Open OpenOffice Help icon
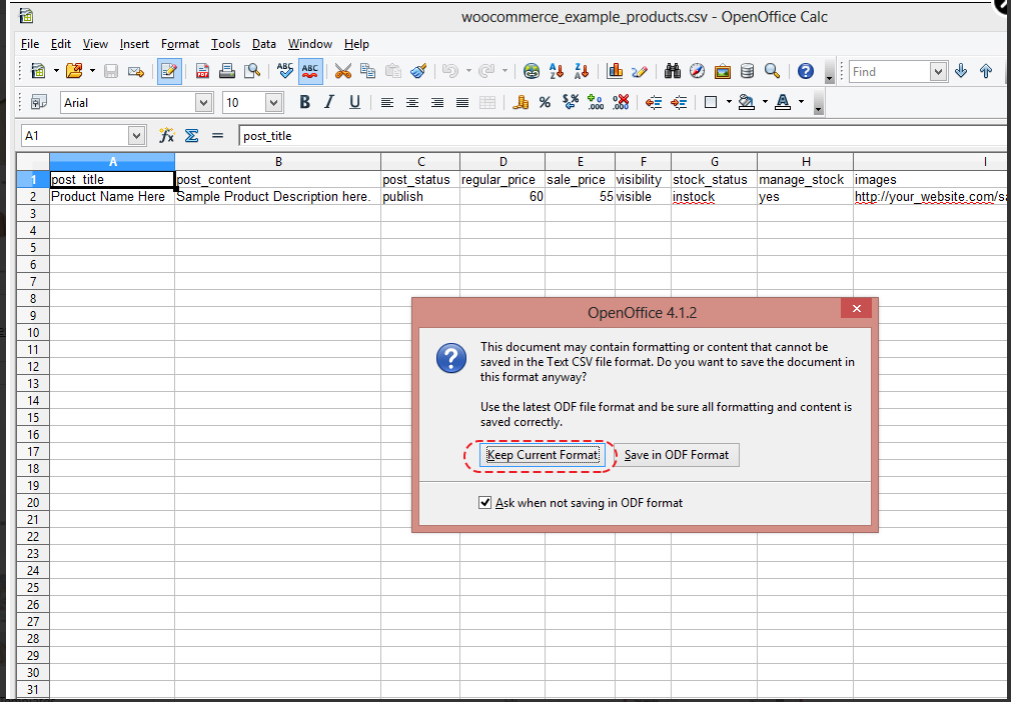Image resolution: width=1011 pixels, height=702 pixels. pos(805,72)
